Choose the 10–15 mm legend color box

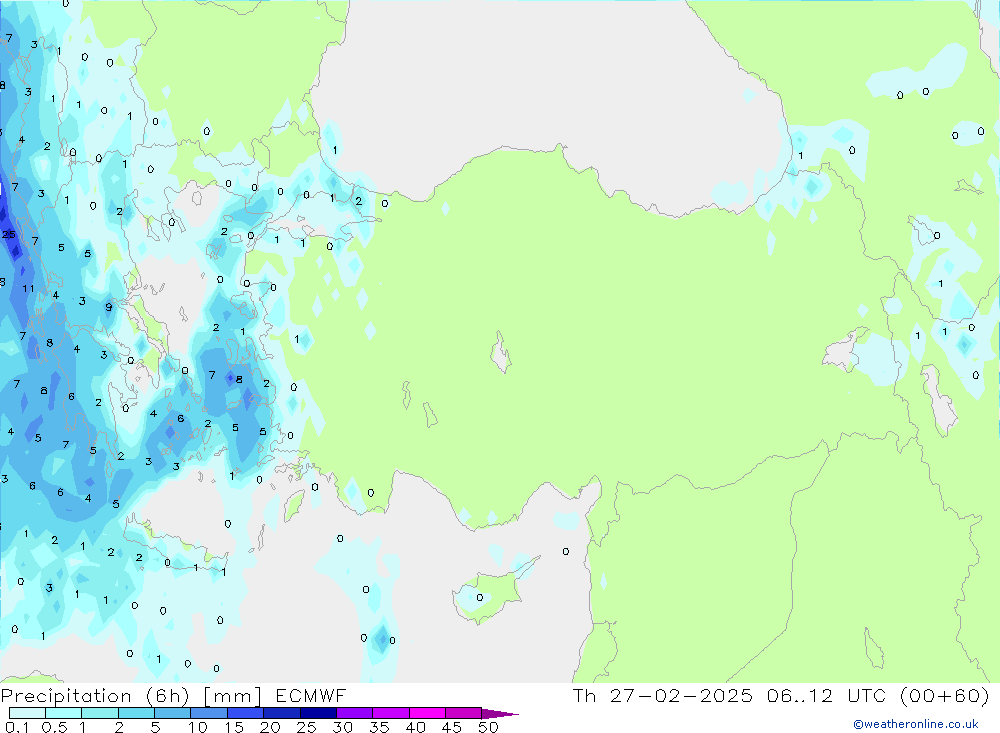[209, 713]
